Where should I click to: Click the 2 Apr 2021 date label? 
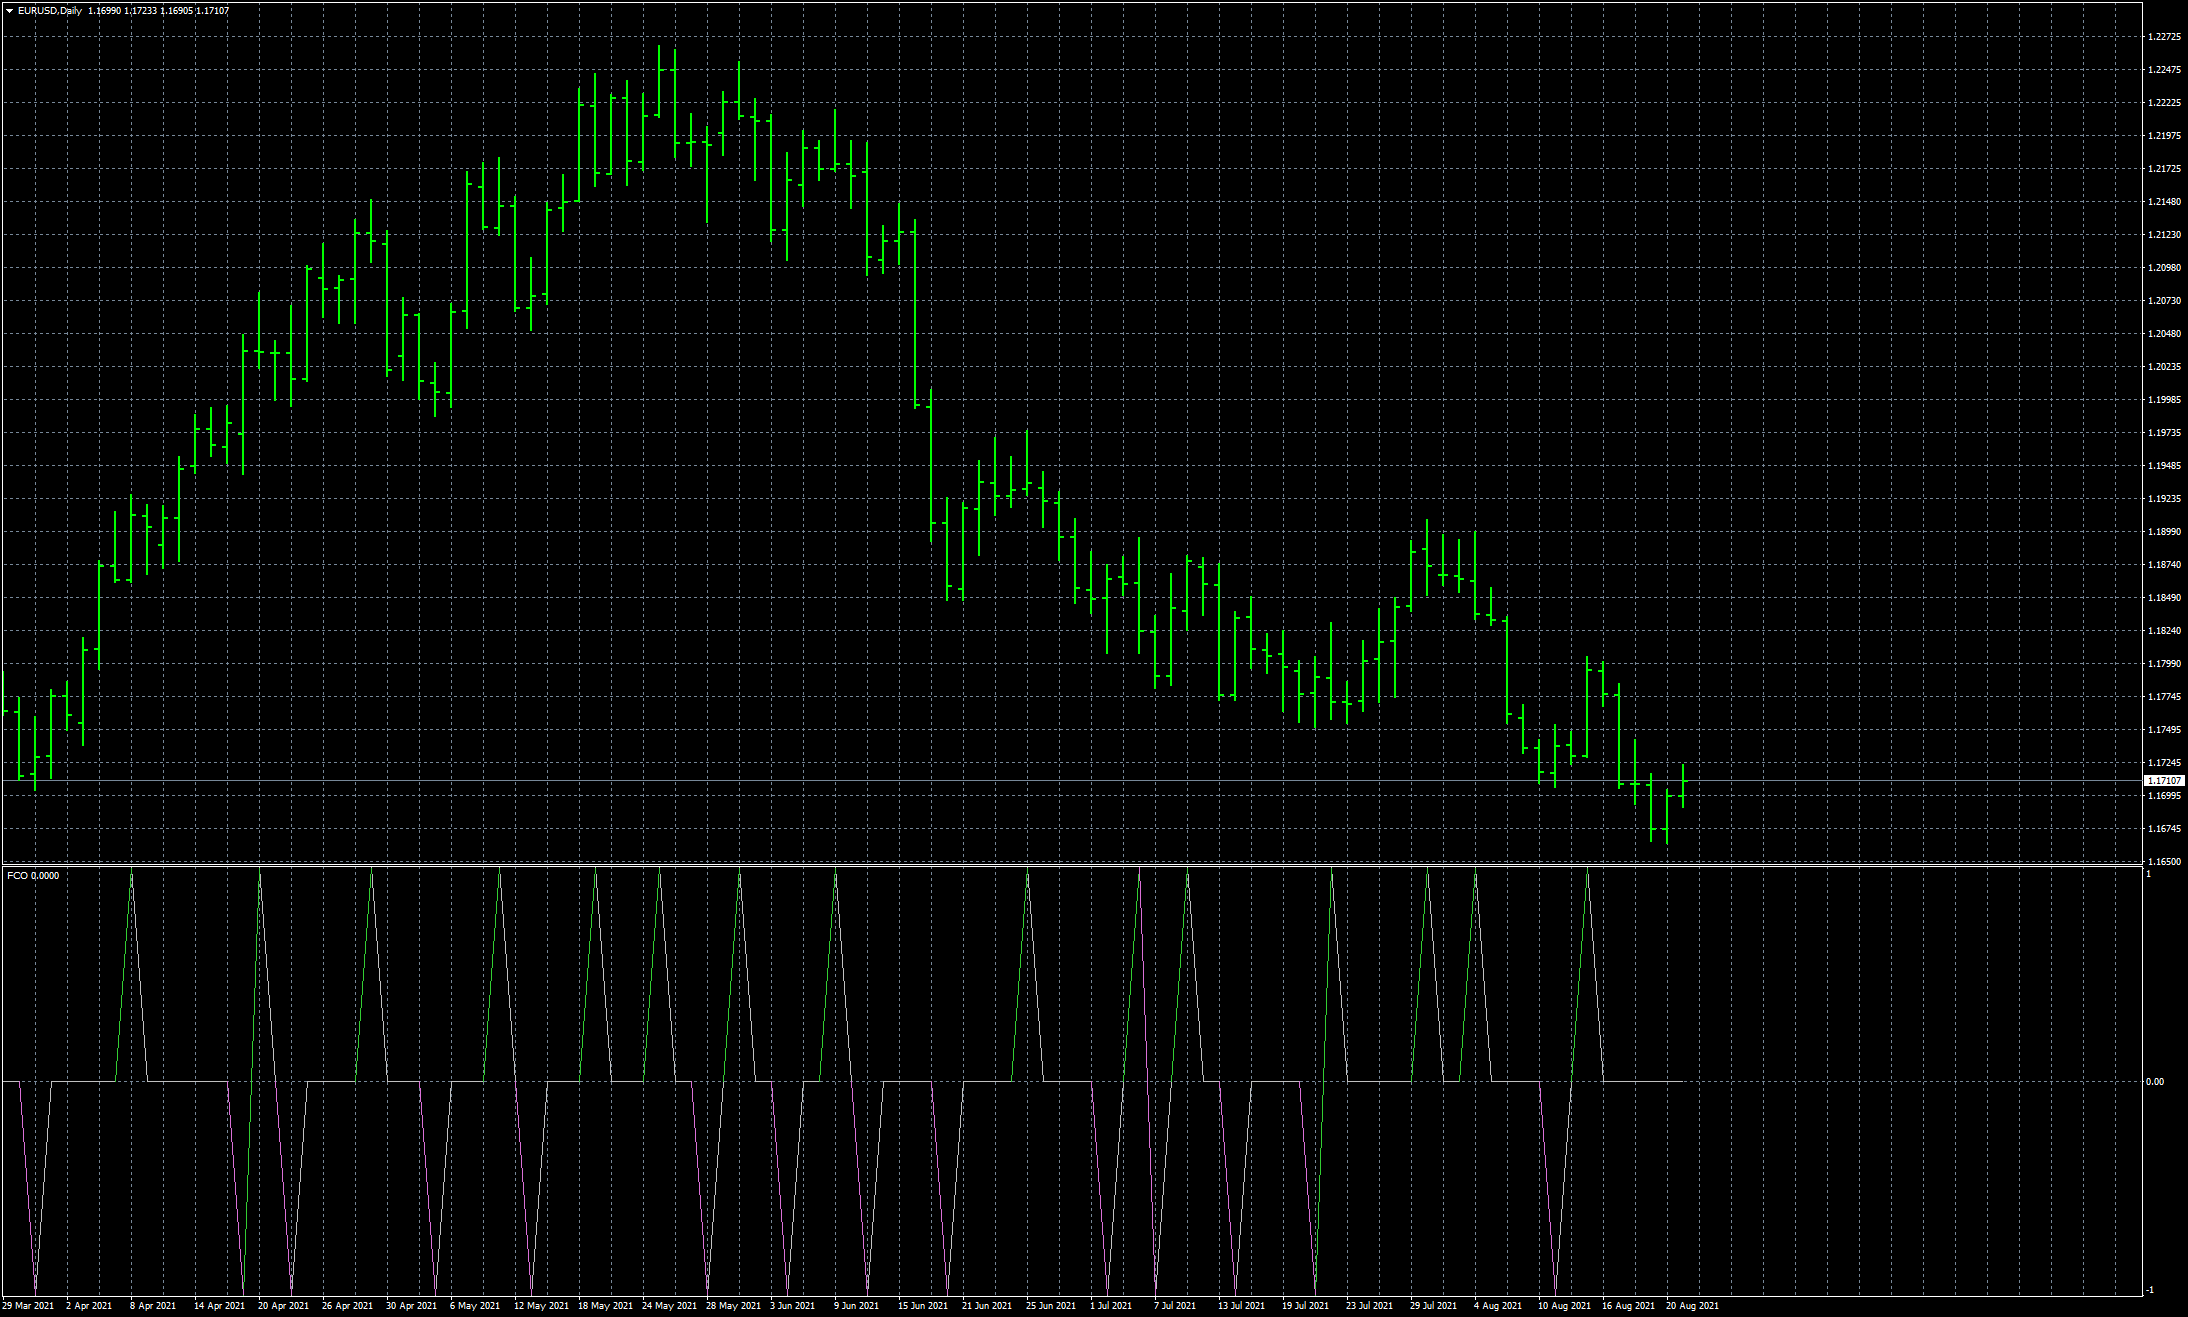tap(89, 1306)
